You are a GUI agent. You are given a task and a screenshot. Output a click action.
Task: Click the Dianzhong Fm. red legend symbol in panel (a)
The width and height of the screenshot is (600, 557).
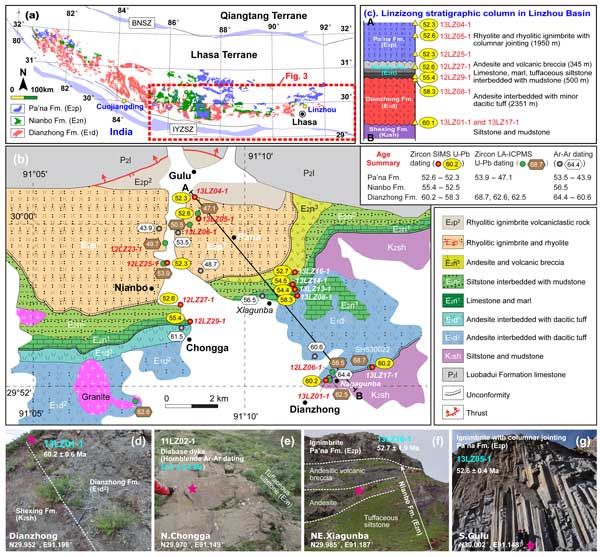click(18, 133)
